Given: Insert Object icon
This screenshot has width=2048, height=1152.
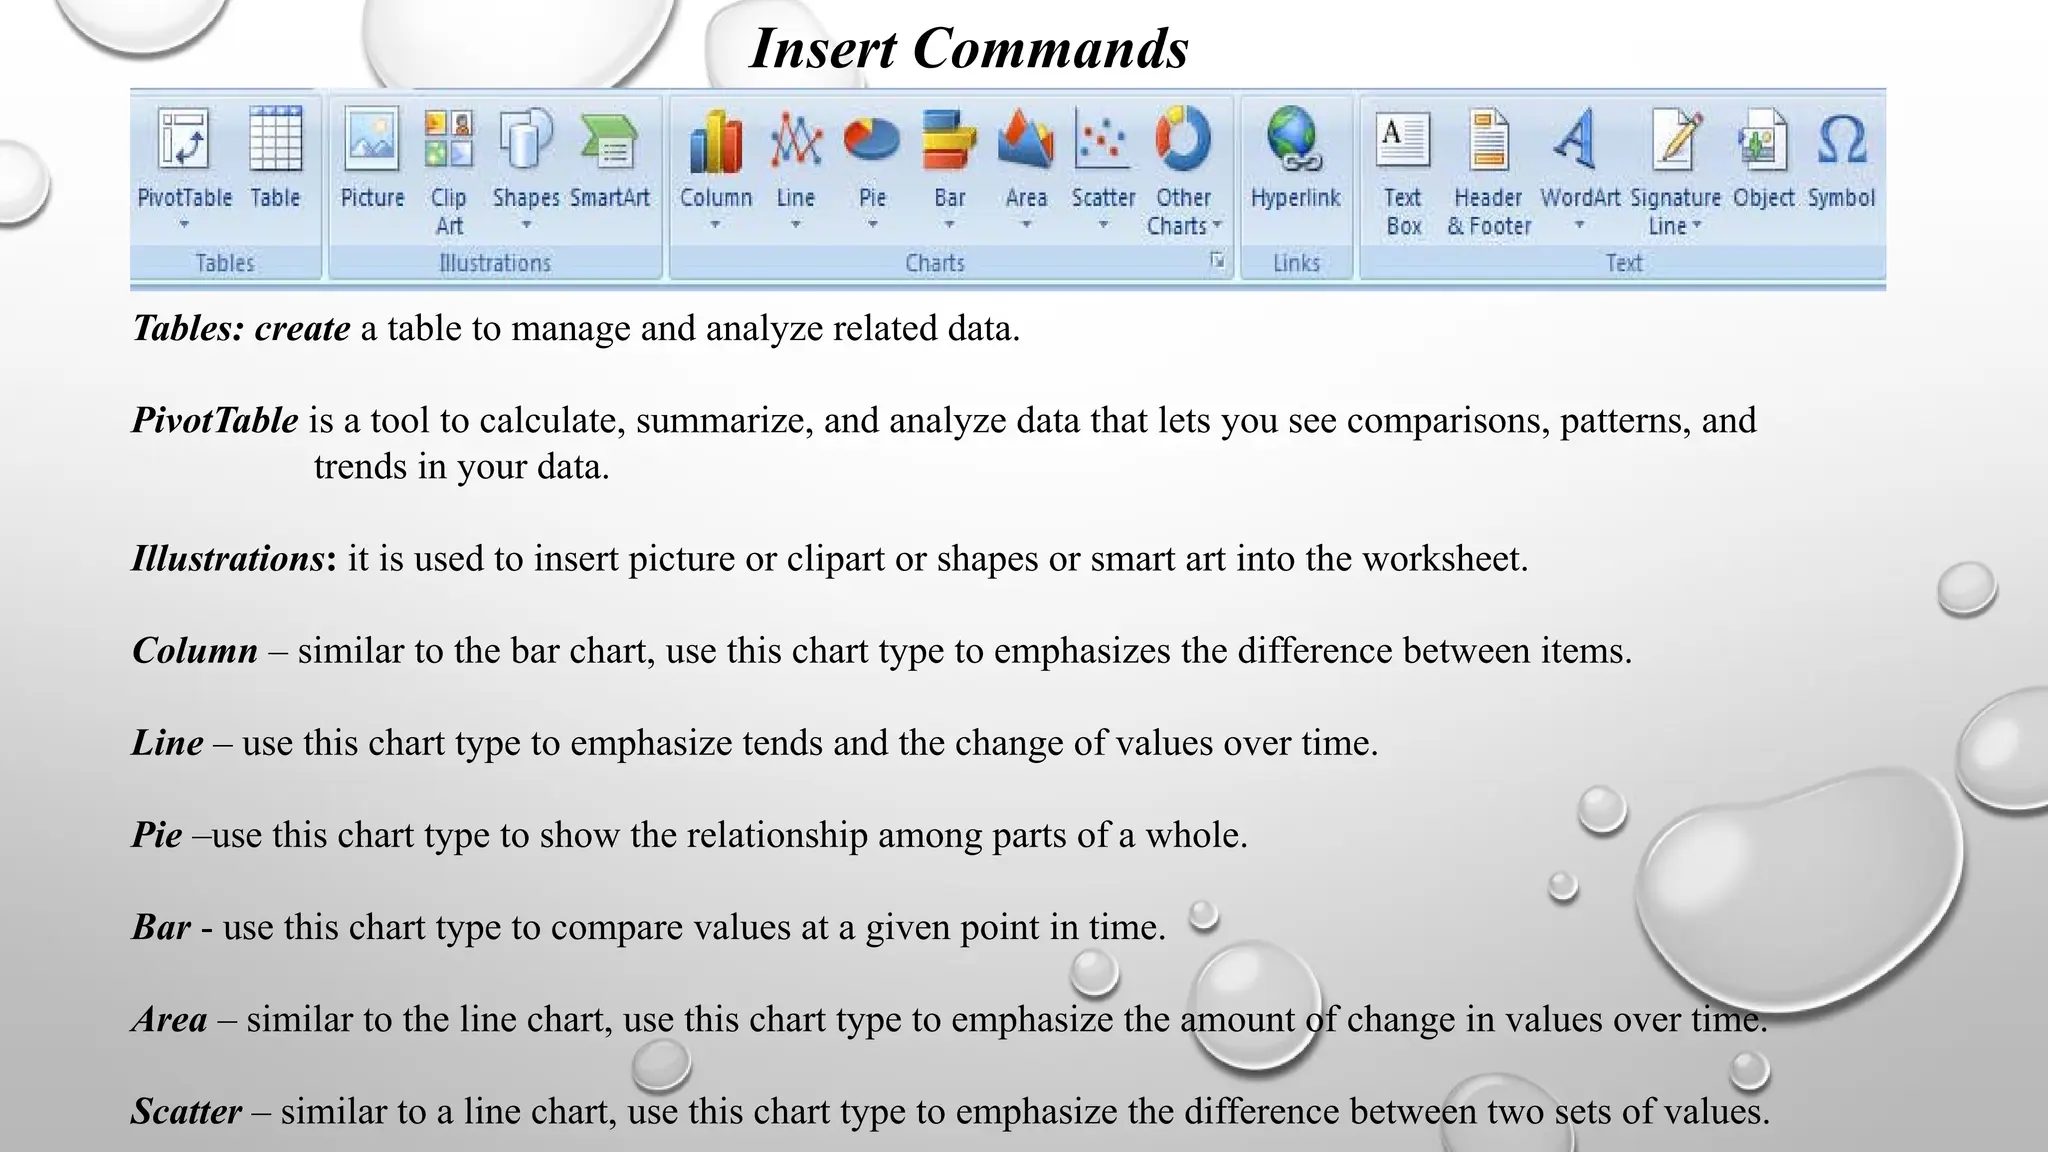Looking at the screenshot, I should [x=1763, y=140].
